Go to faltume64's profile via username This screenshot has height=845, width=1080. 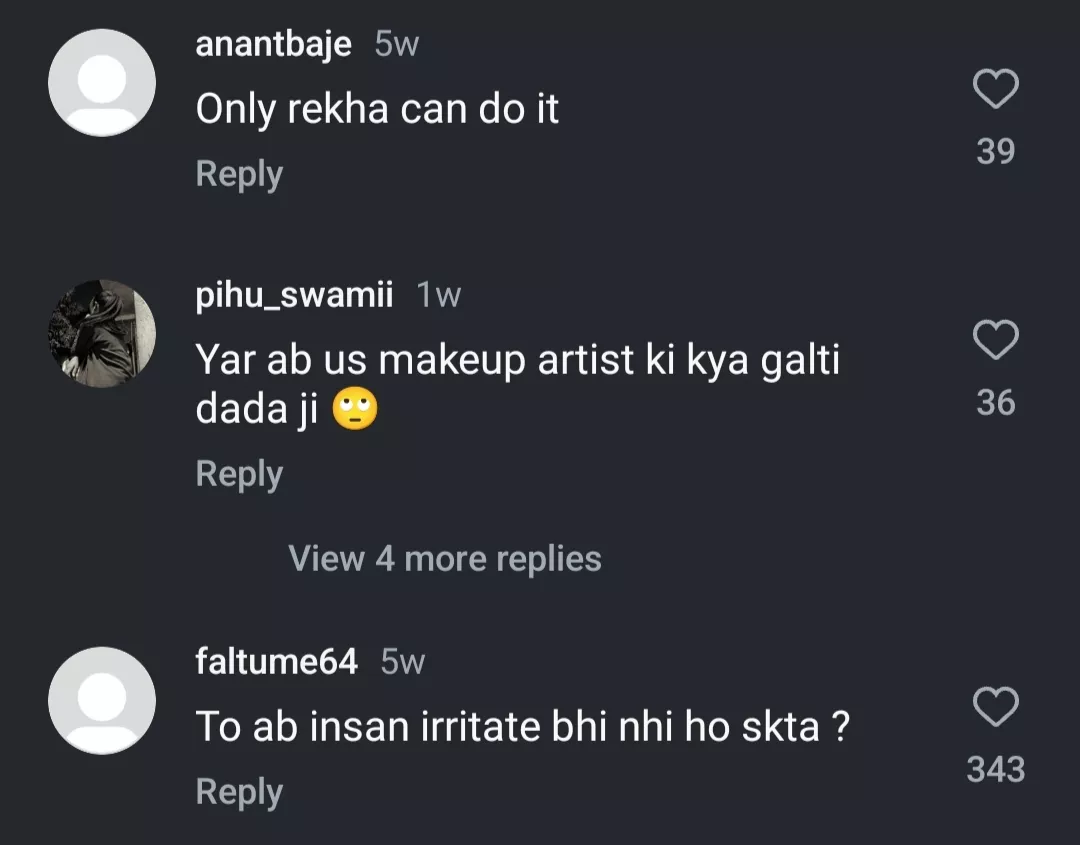tap(276, 662)
